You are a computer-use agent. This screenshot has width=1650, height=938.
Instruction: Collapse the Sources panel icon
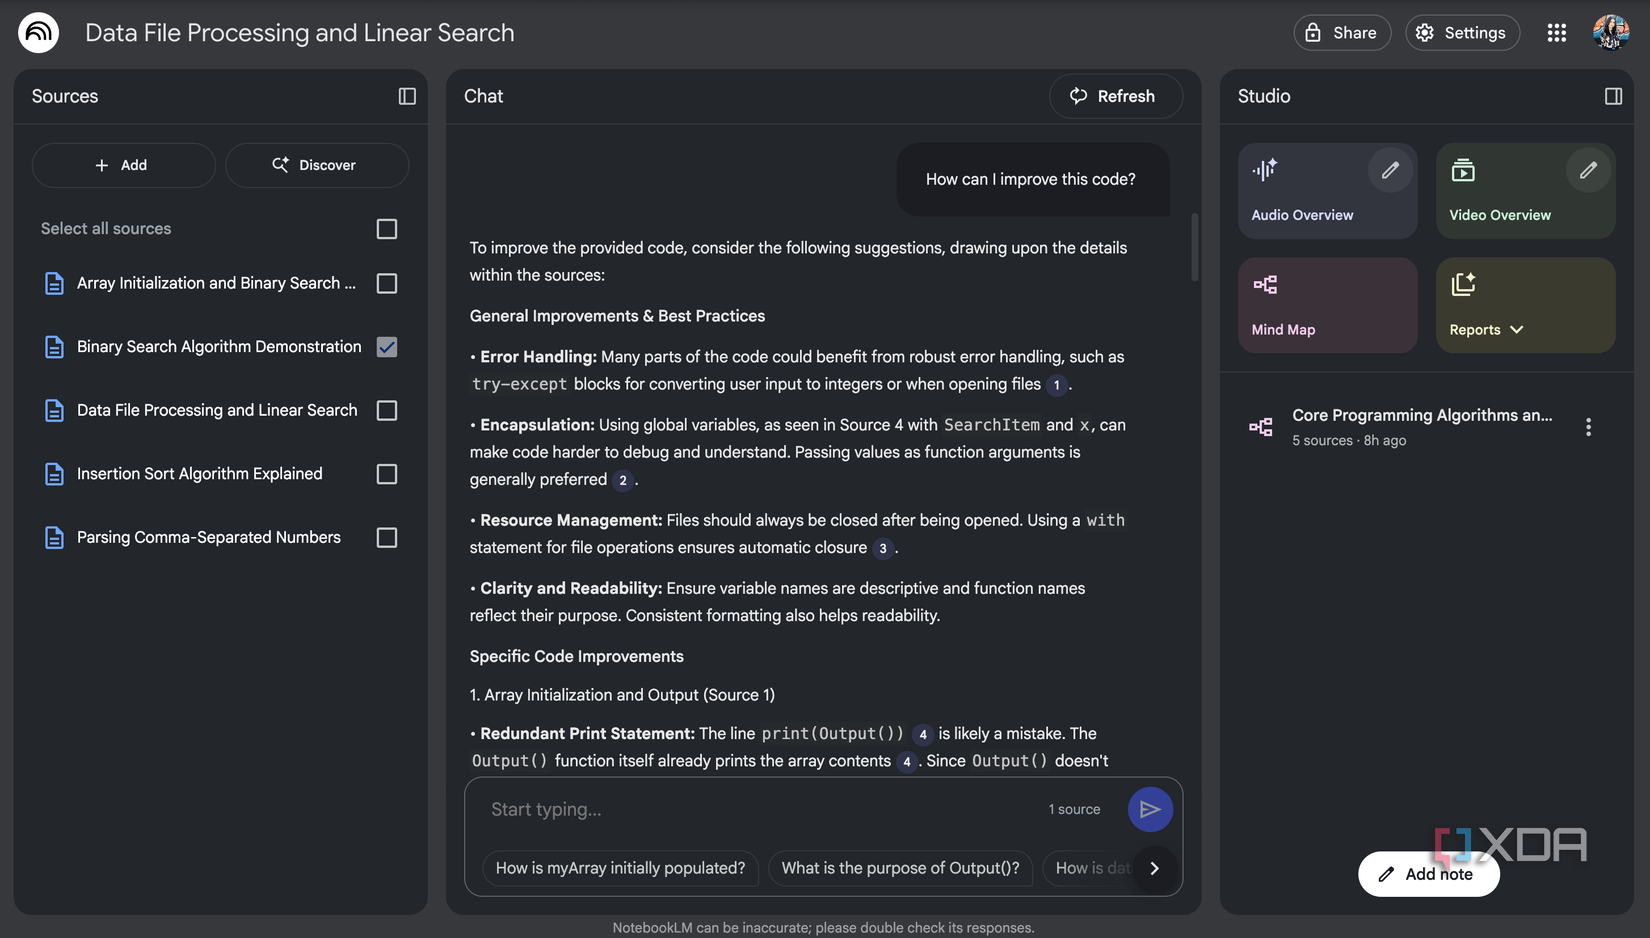(x=407, y=96)
